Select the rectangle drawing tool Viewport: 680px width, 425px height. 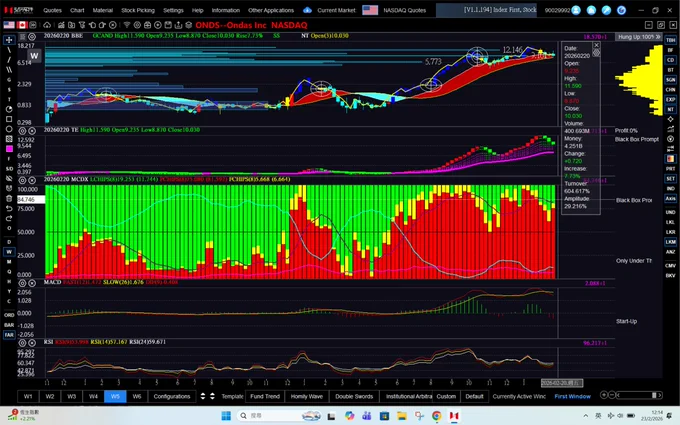coord(9,119)
